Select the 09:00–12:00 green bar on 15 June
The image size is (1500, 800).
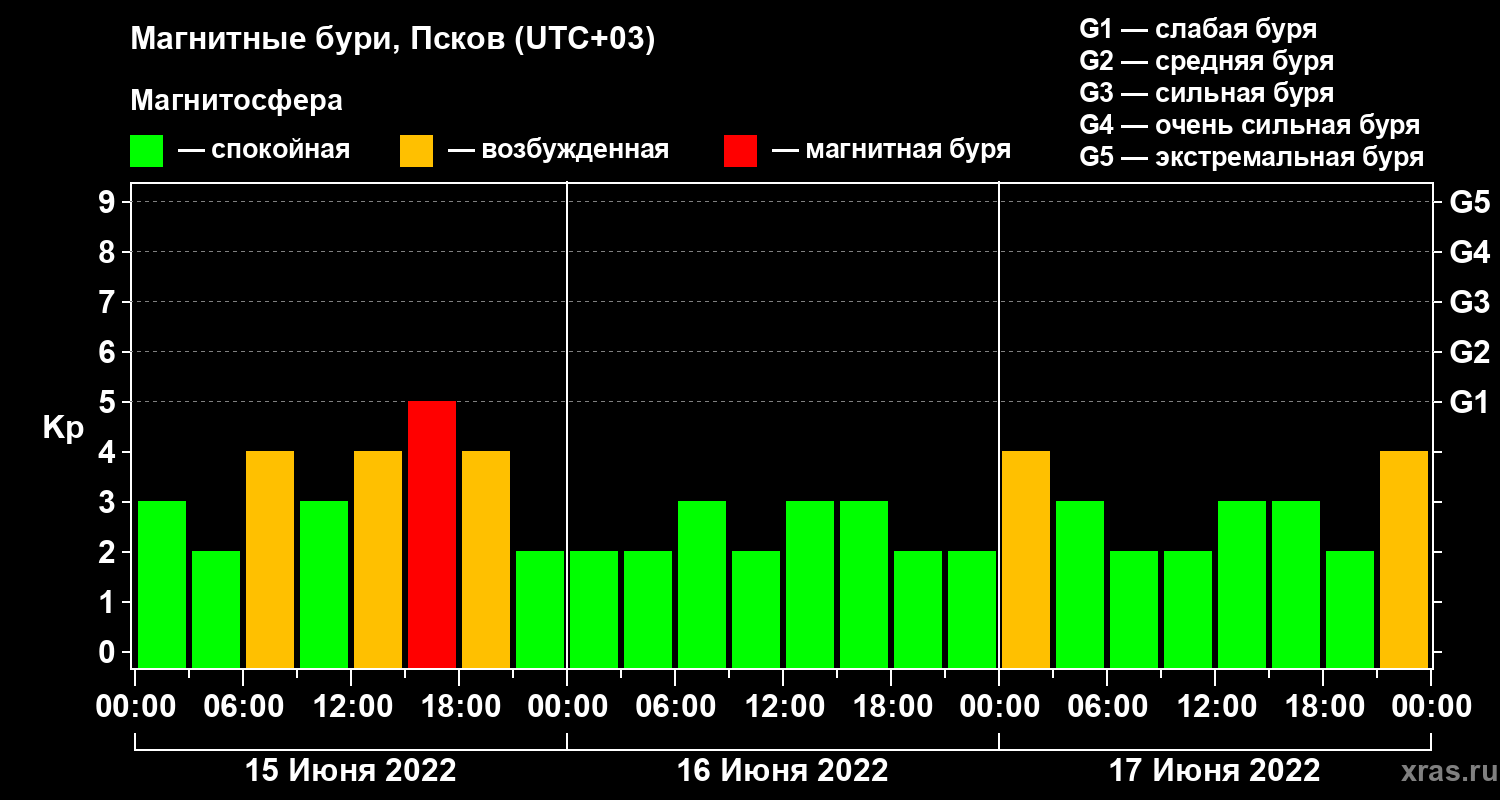point(324,585)
